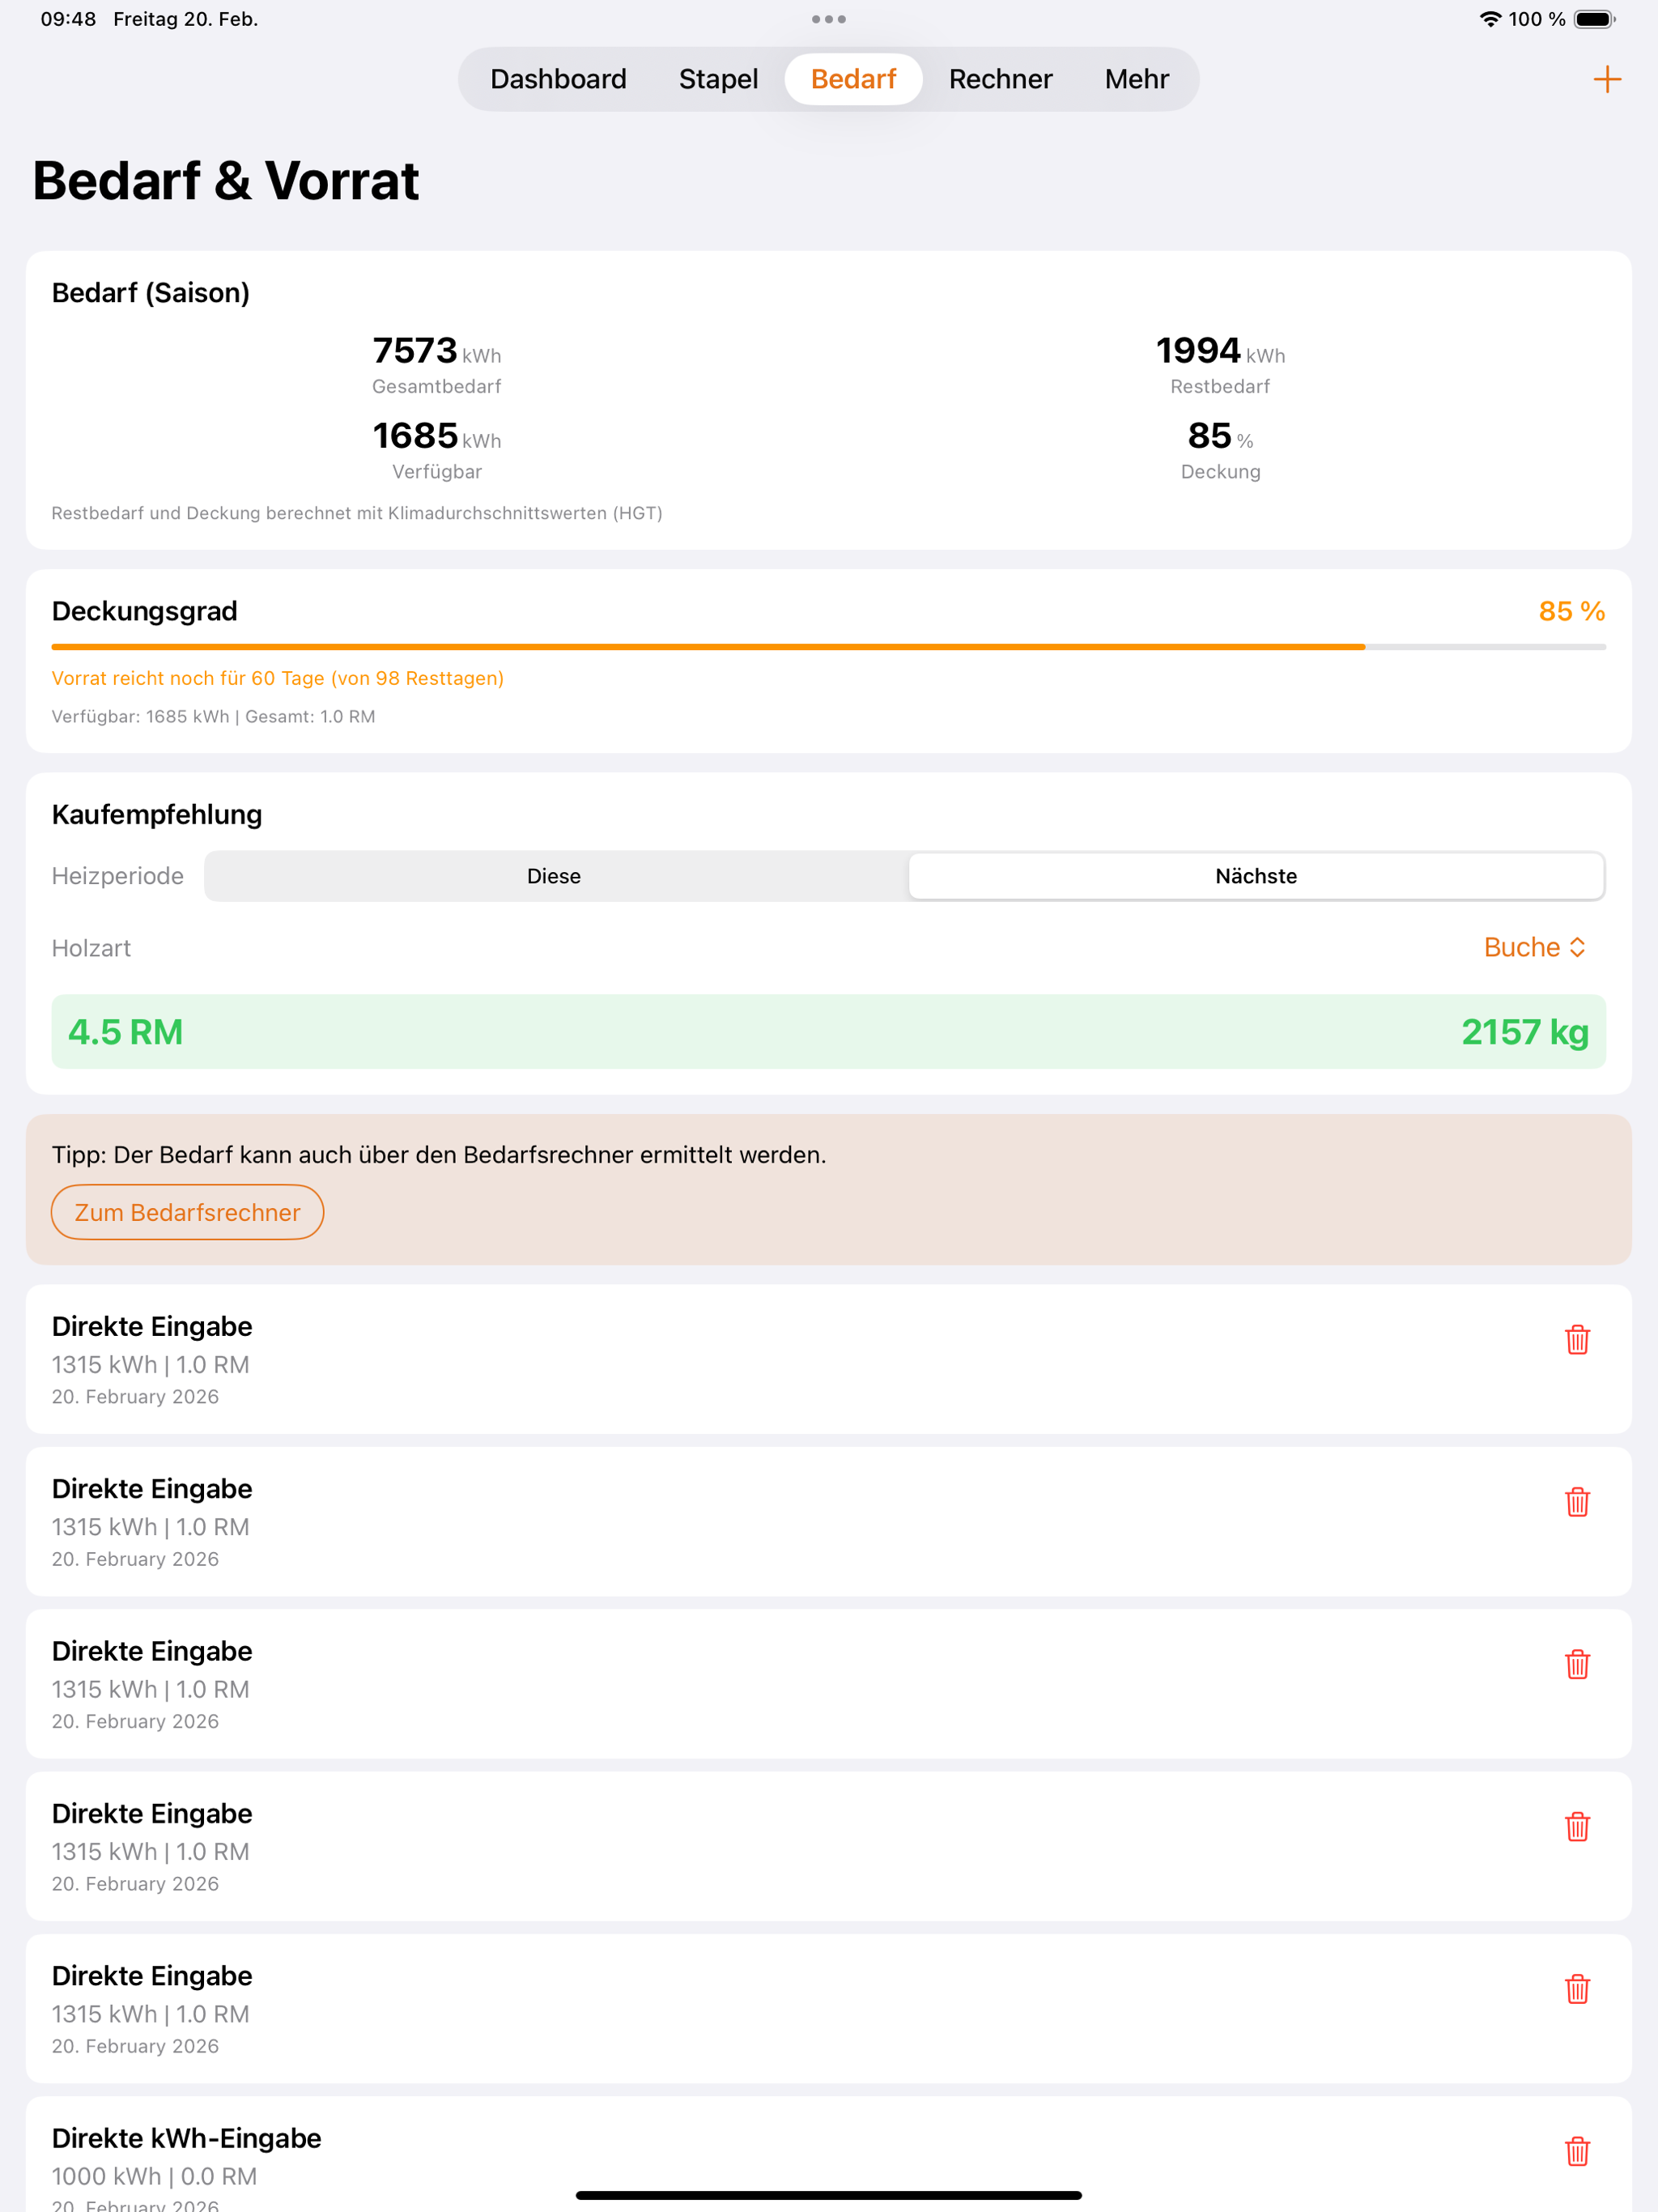Viewport: 1658px width, 2212px height.
Task: Tap the green 4.5 RM recommendation value
Action: (x=125, y=1032)
